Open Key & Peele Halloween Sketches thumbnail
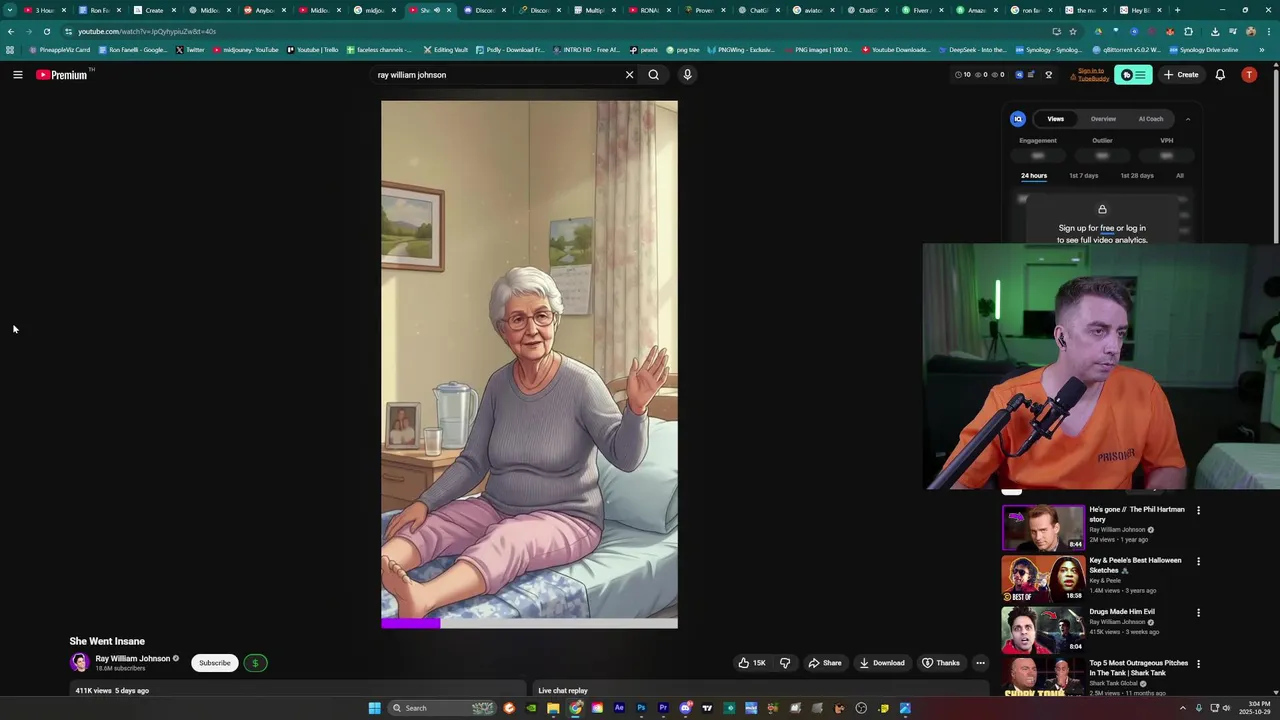1280x720 pixels. click(x=1043, y=578)
